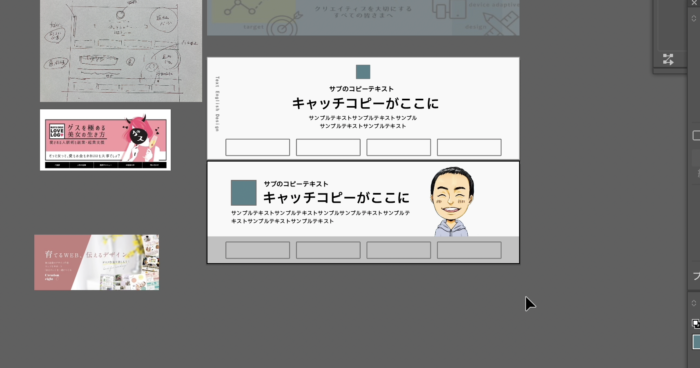Select the first gray nav button in lower banner
This screenshot has width=700, height=368.
[x=258, y=250]
